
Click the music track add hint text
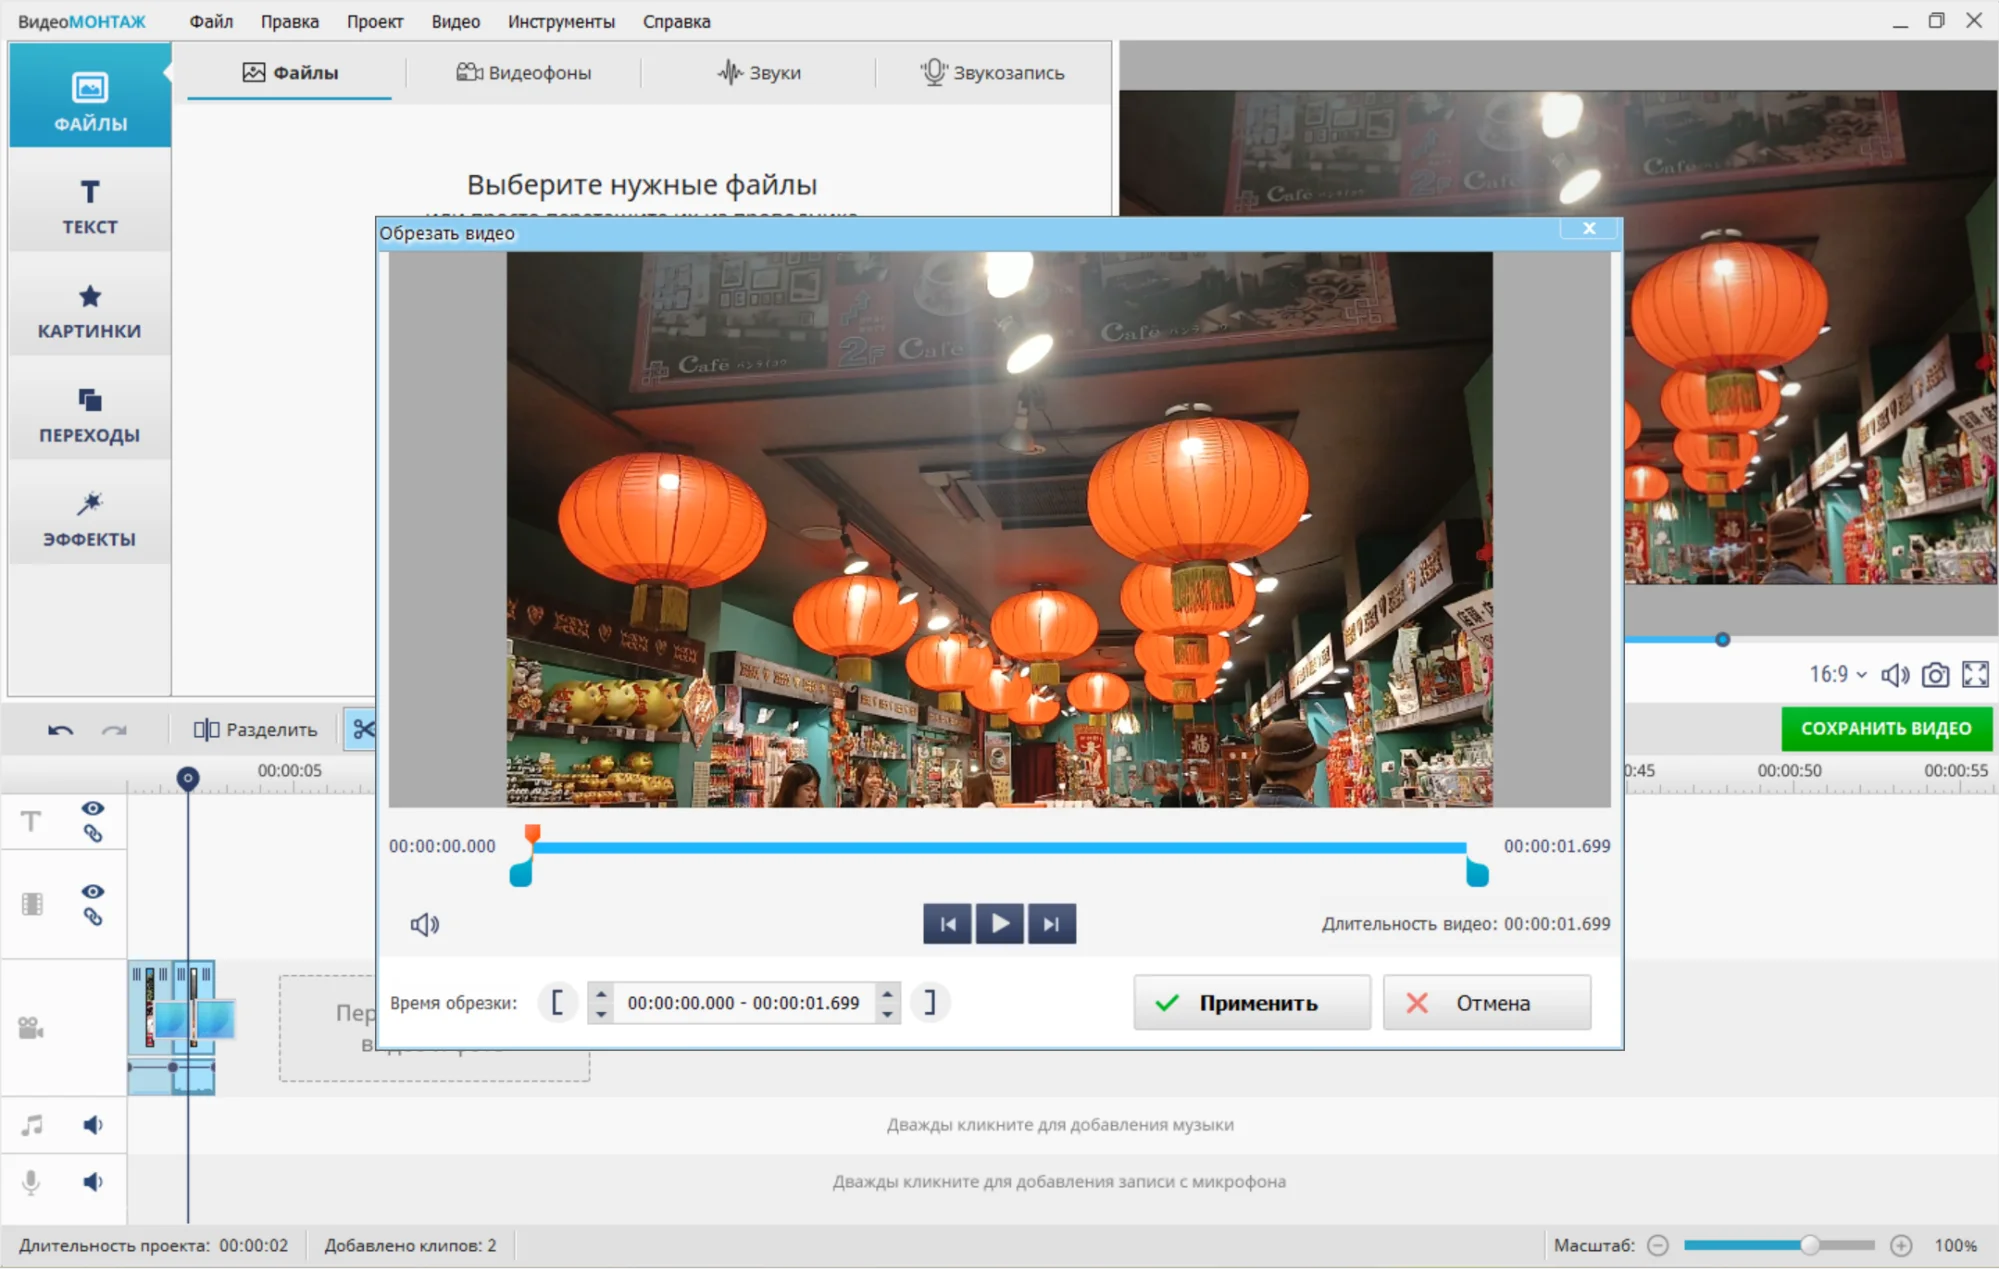click(x=1060, y=1125)
